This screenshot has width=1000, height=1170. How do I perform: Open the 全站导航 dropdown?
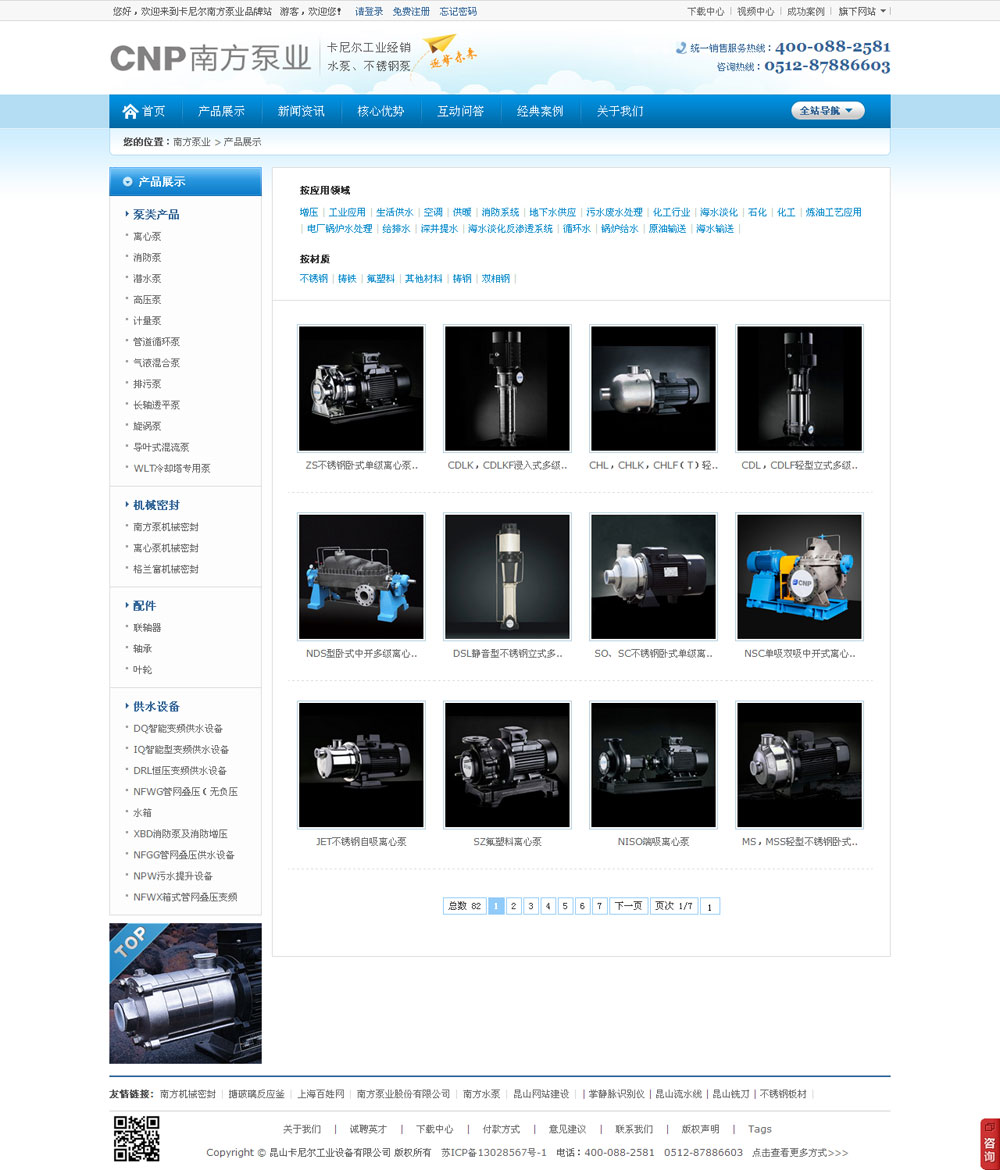827,111
